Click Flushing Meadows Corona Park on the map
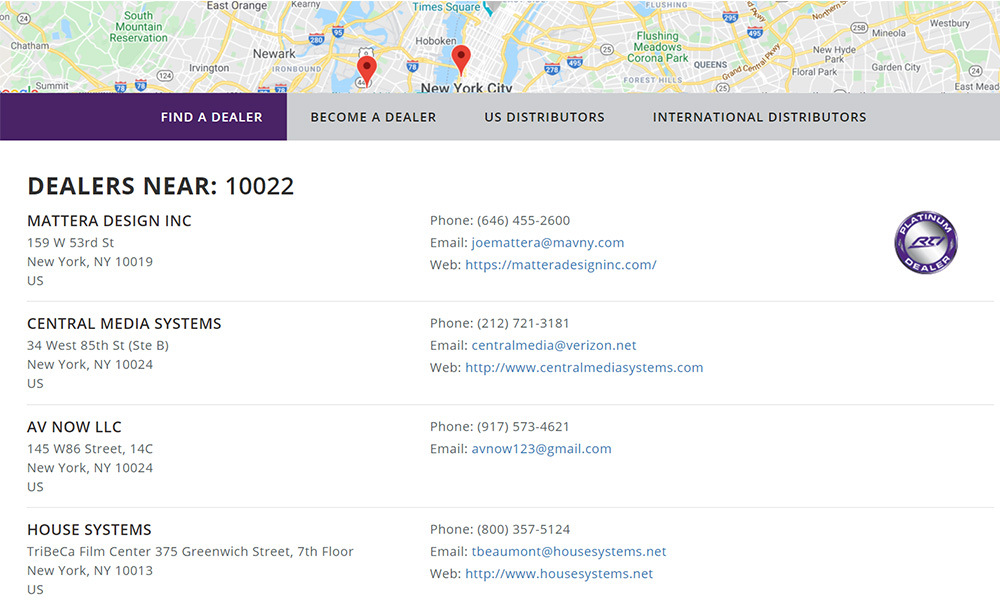This screenshot has width=1000, height=601. pos(658,47)
